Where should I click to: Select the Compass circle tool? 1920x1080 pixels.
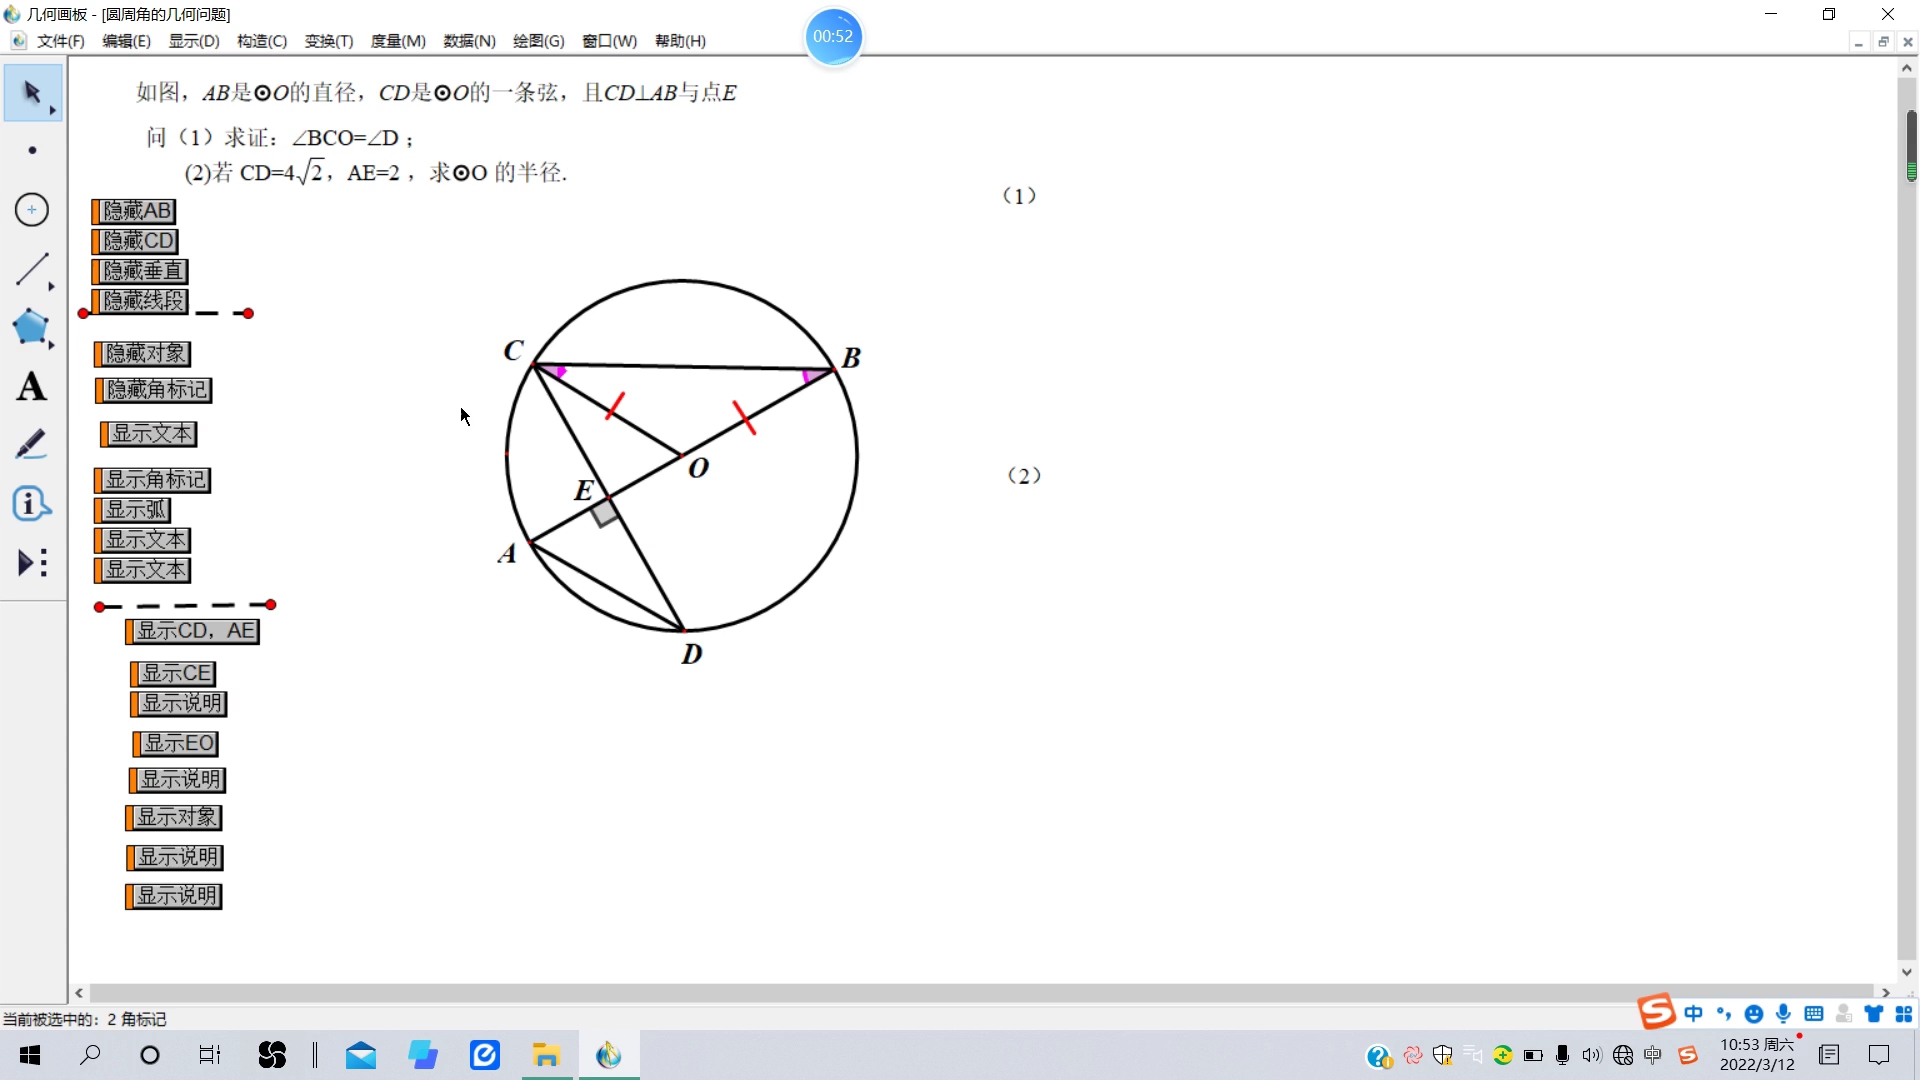pyautogui.click(x=30, y=209)
